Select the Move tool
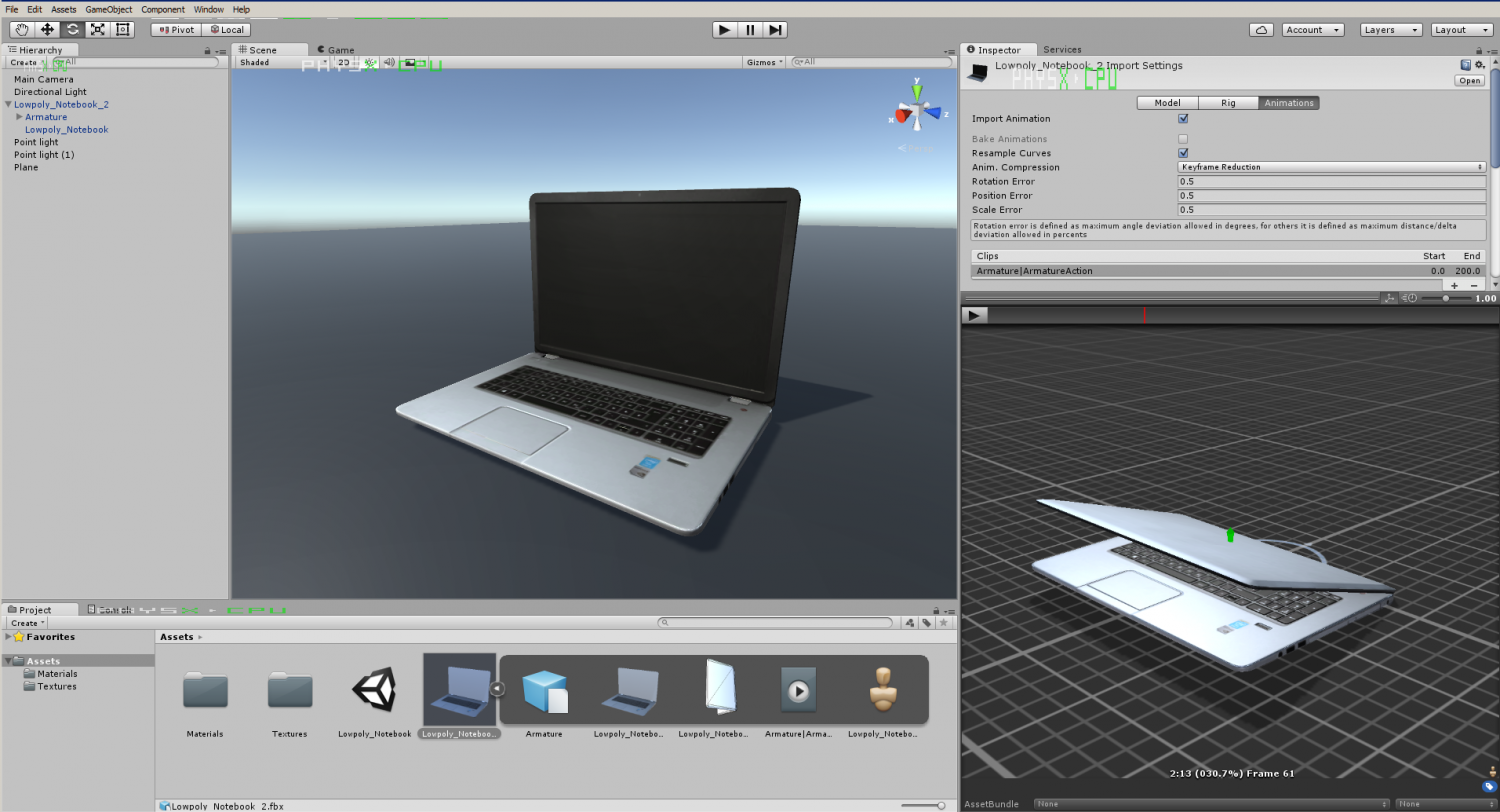Image resolution: width=1500 pixels, height=812 pixels. [x=47, y=30]
